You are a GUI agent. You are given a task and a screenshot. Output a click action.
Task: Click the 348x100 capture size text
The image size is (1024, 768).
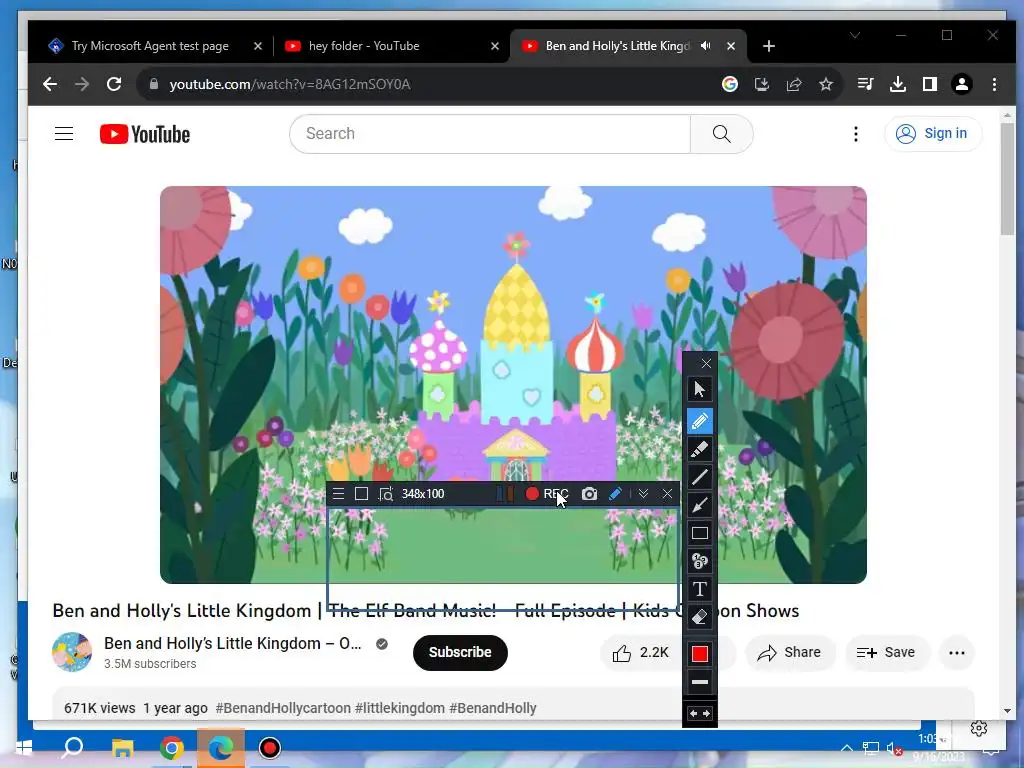(x=423, y=494)
